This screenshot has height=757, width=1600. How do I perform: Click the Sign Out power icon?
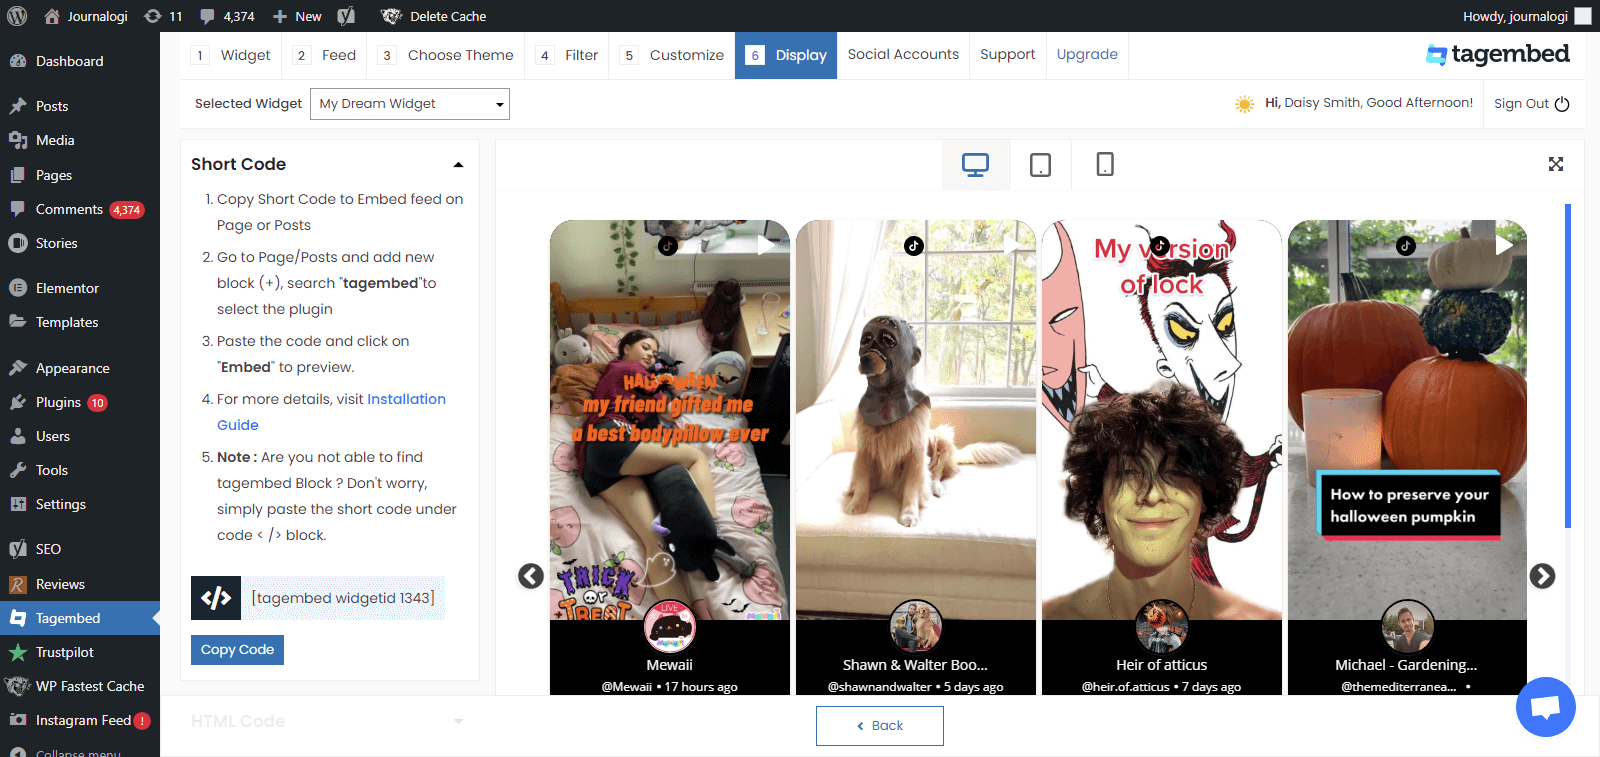tap(1562, 104)
